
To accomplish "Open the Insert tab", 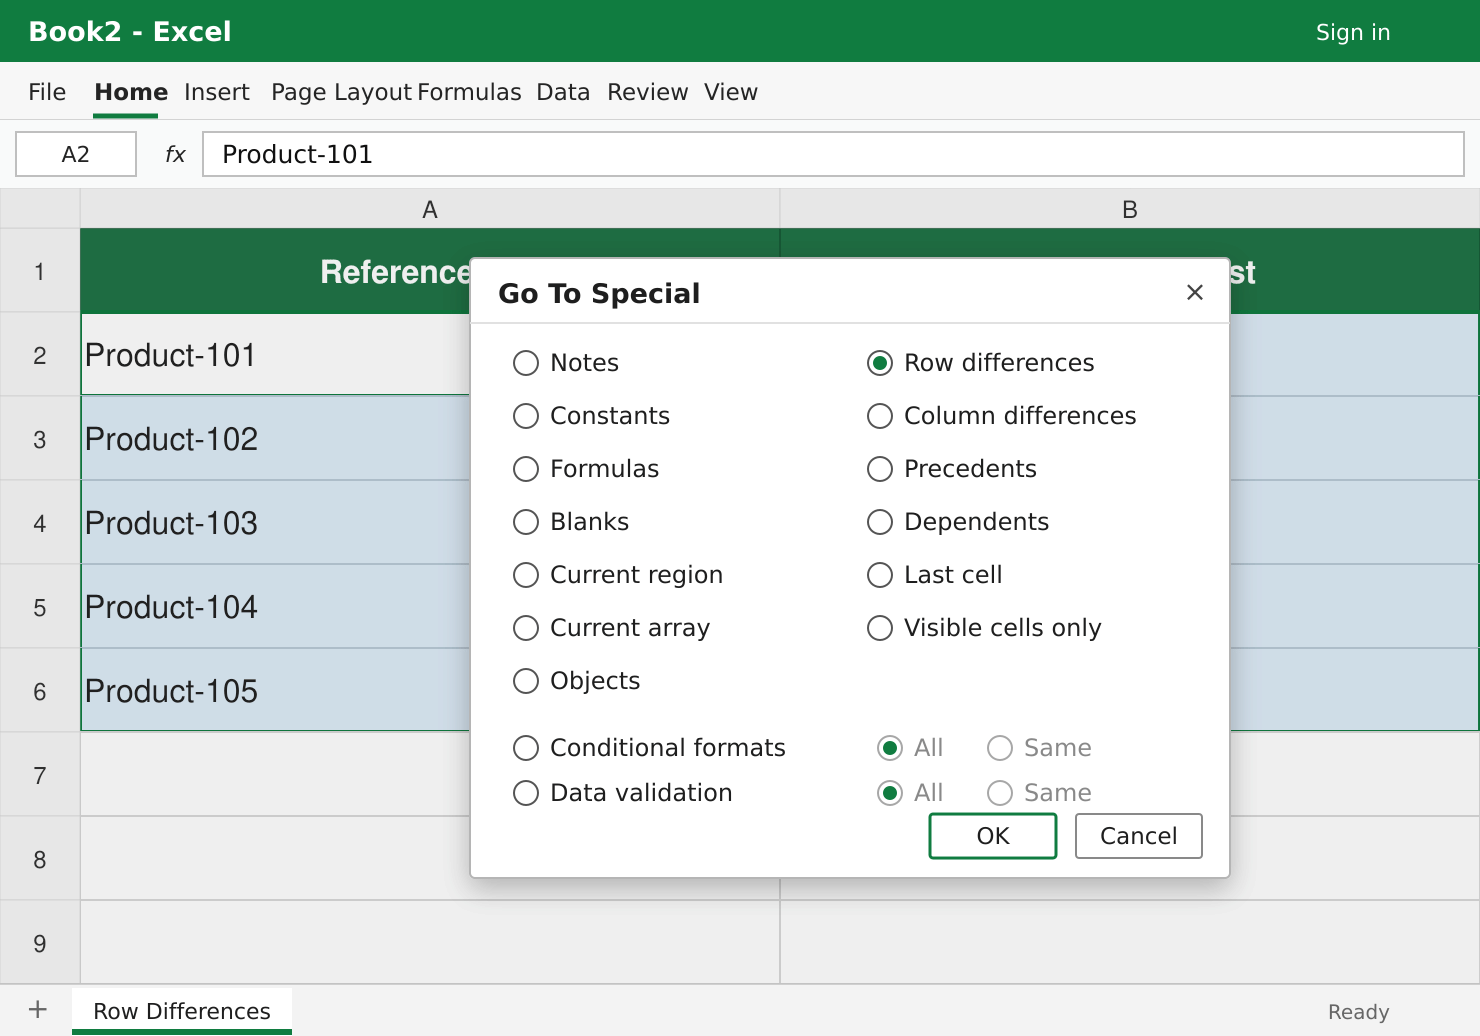I will (x=217, y=92).
